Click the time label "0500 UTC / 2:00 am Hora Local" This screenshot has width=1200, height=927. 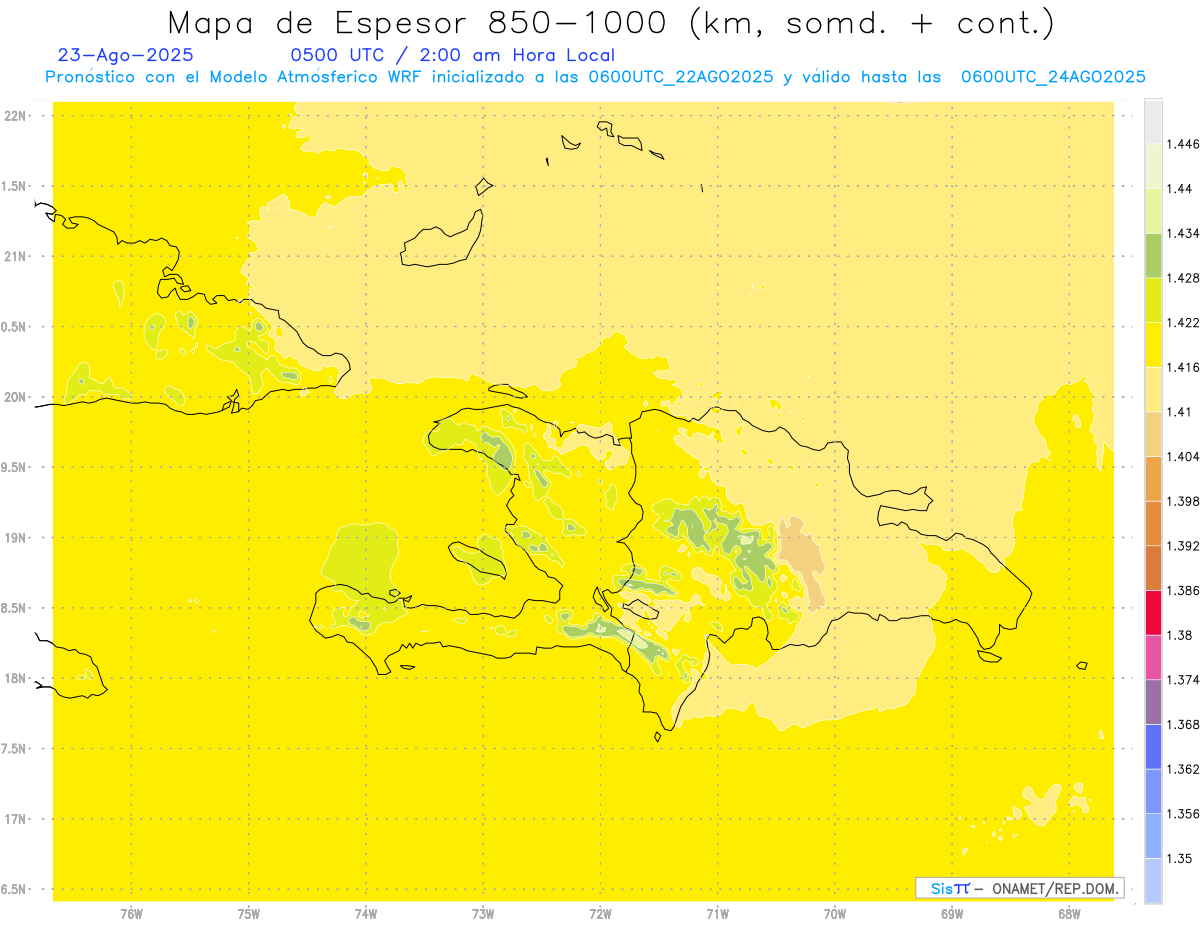tap(452, 55)
